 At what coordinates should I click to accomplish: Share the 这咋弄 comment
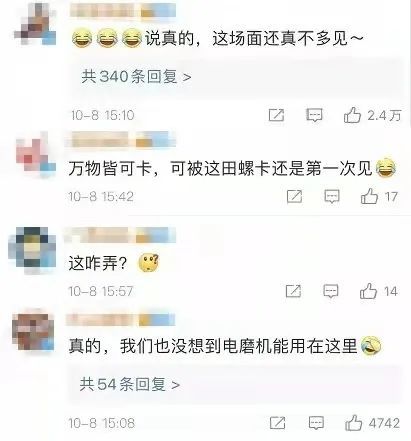click(294, 291)
